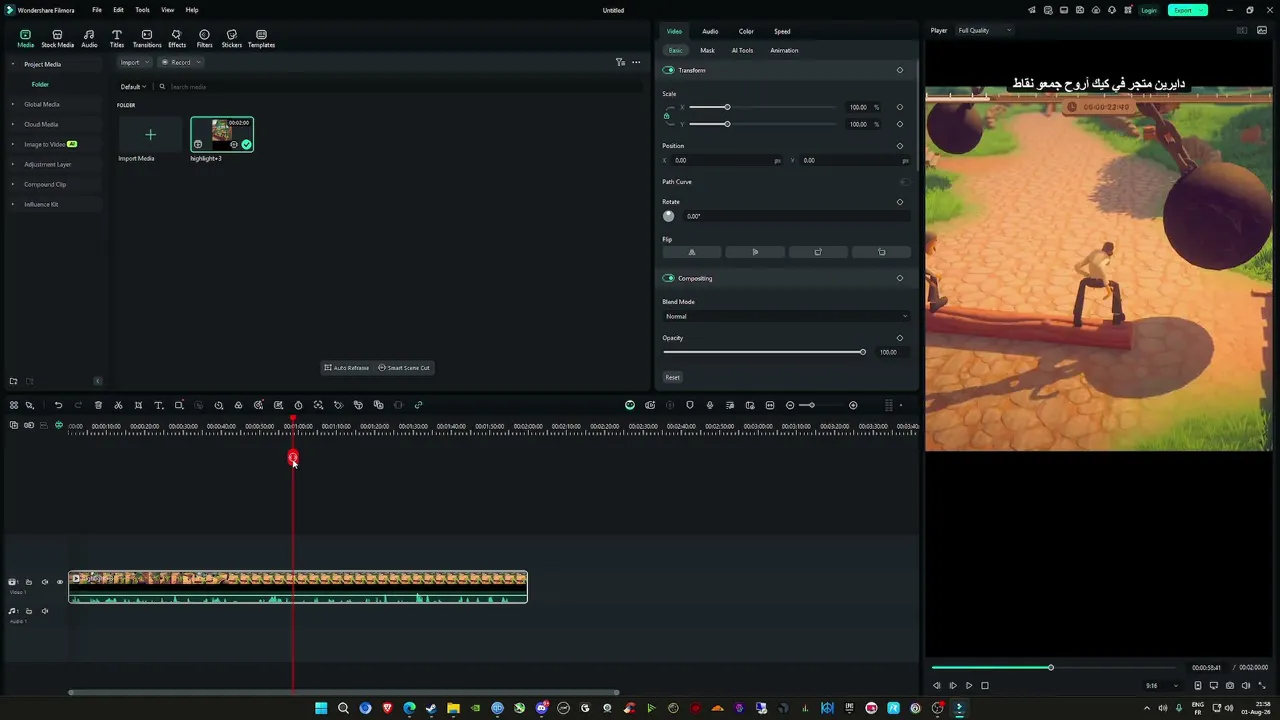The height and width of the screenshot is (720, 1280).
Task: Take a snapshot with the camera icon
Action: [1230, 686]
